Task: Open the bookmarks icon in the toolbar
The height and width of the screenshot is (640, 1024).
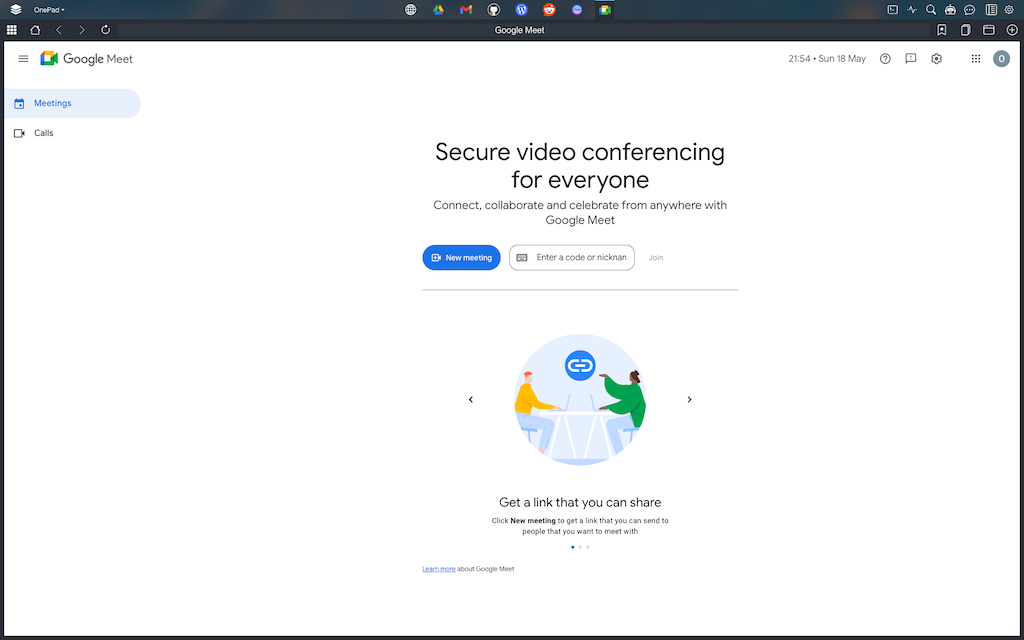Action: click(942, 30)
